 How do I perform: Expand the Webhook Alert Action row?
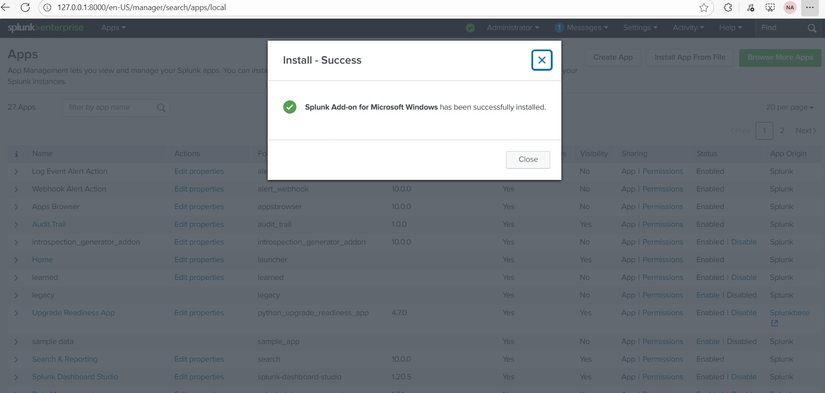click(x=16, y=189)
